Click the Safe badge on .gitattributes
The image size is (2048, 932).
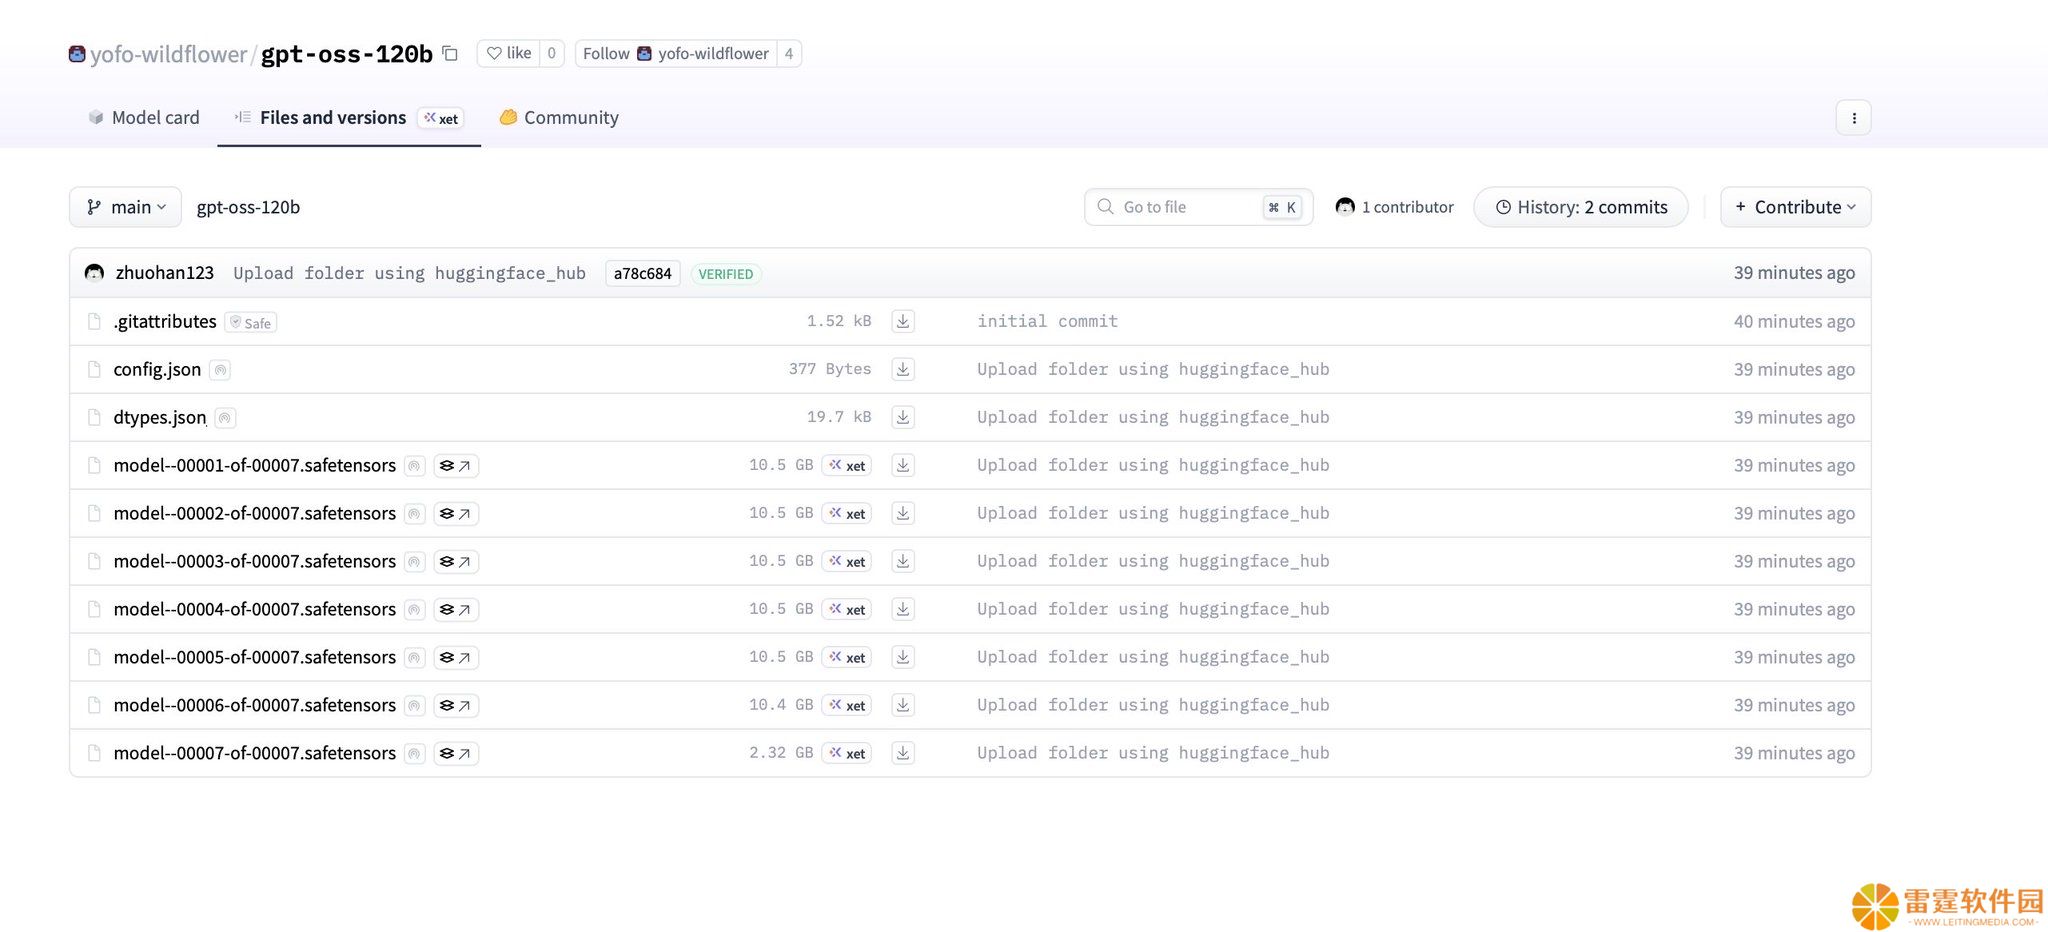point(250,322)
